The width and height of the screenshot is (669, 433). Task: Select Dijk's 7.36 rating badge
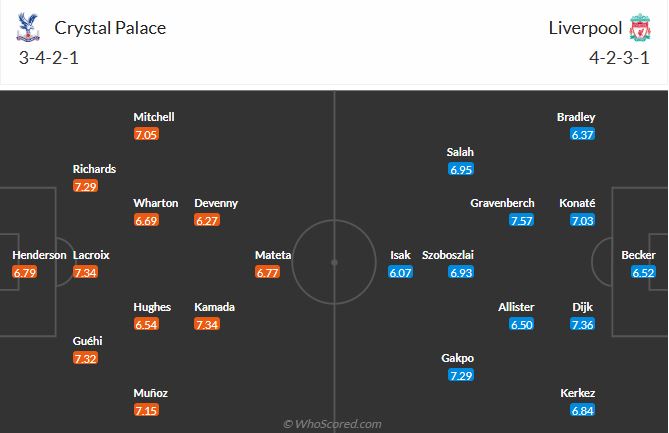[582, 324]
